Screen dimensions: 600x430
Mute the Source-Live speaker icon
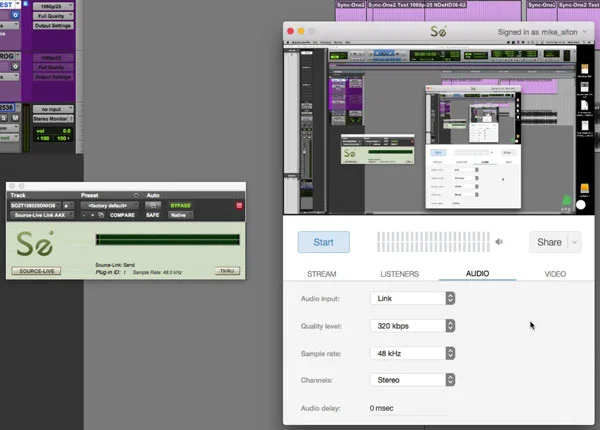(499, 242)
